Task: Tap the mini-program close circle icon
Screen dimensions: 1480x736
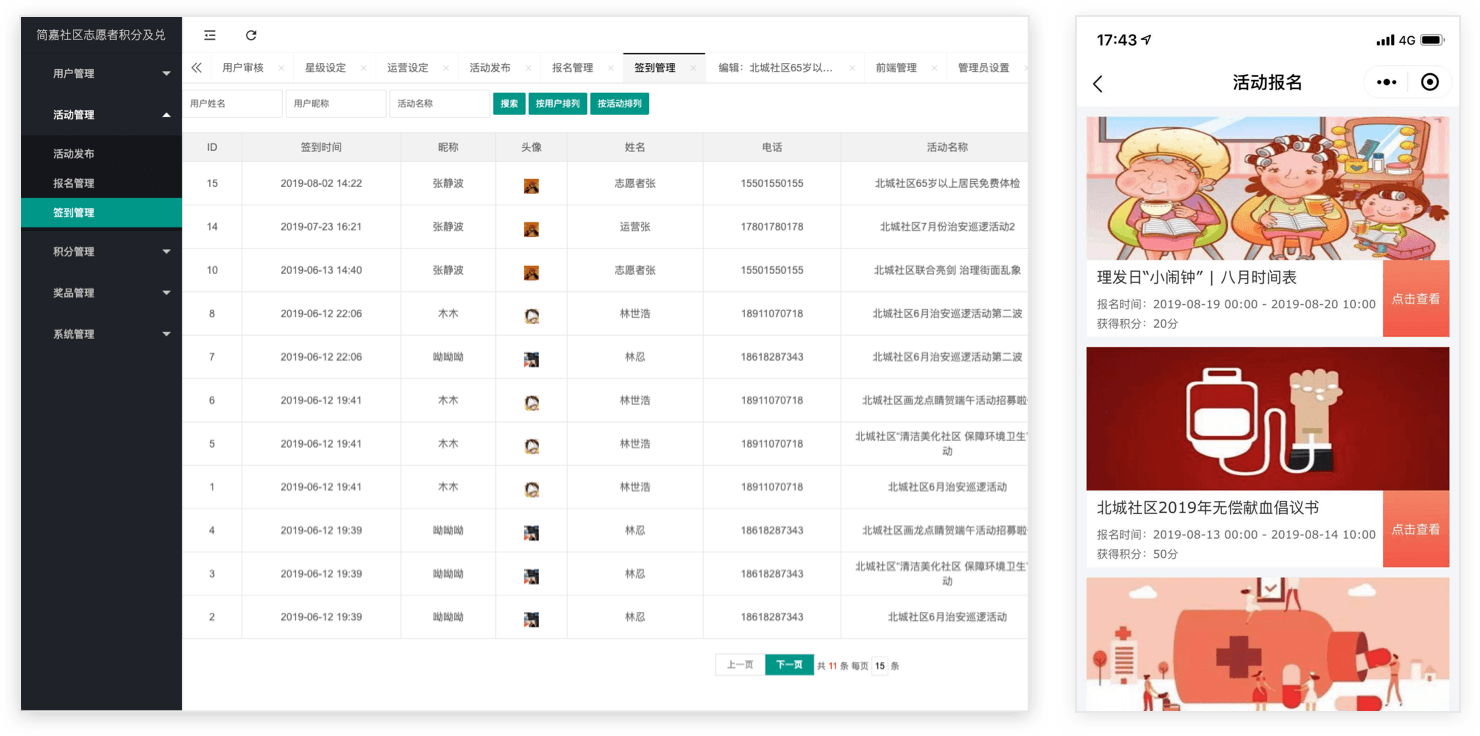Action: pos(1430,82)
